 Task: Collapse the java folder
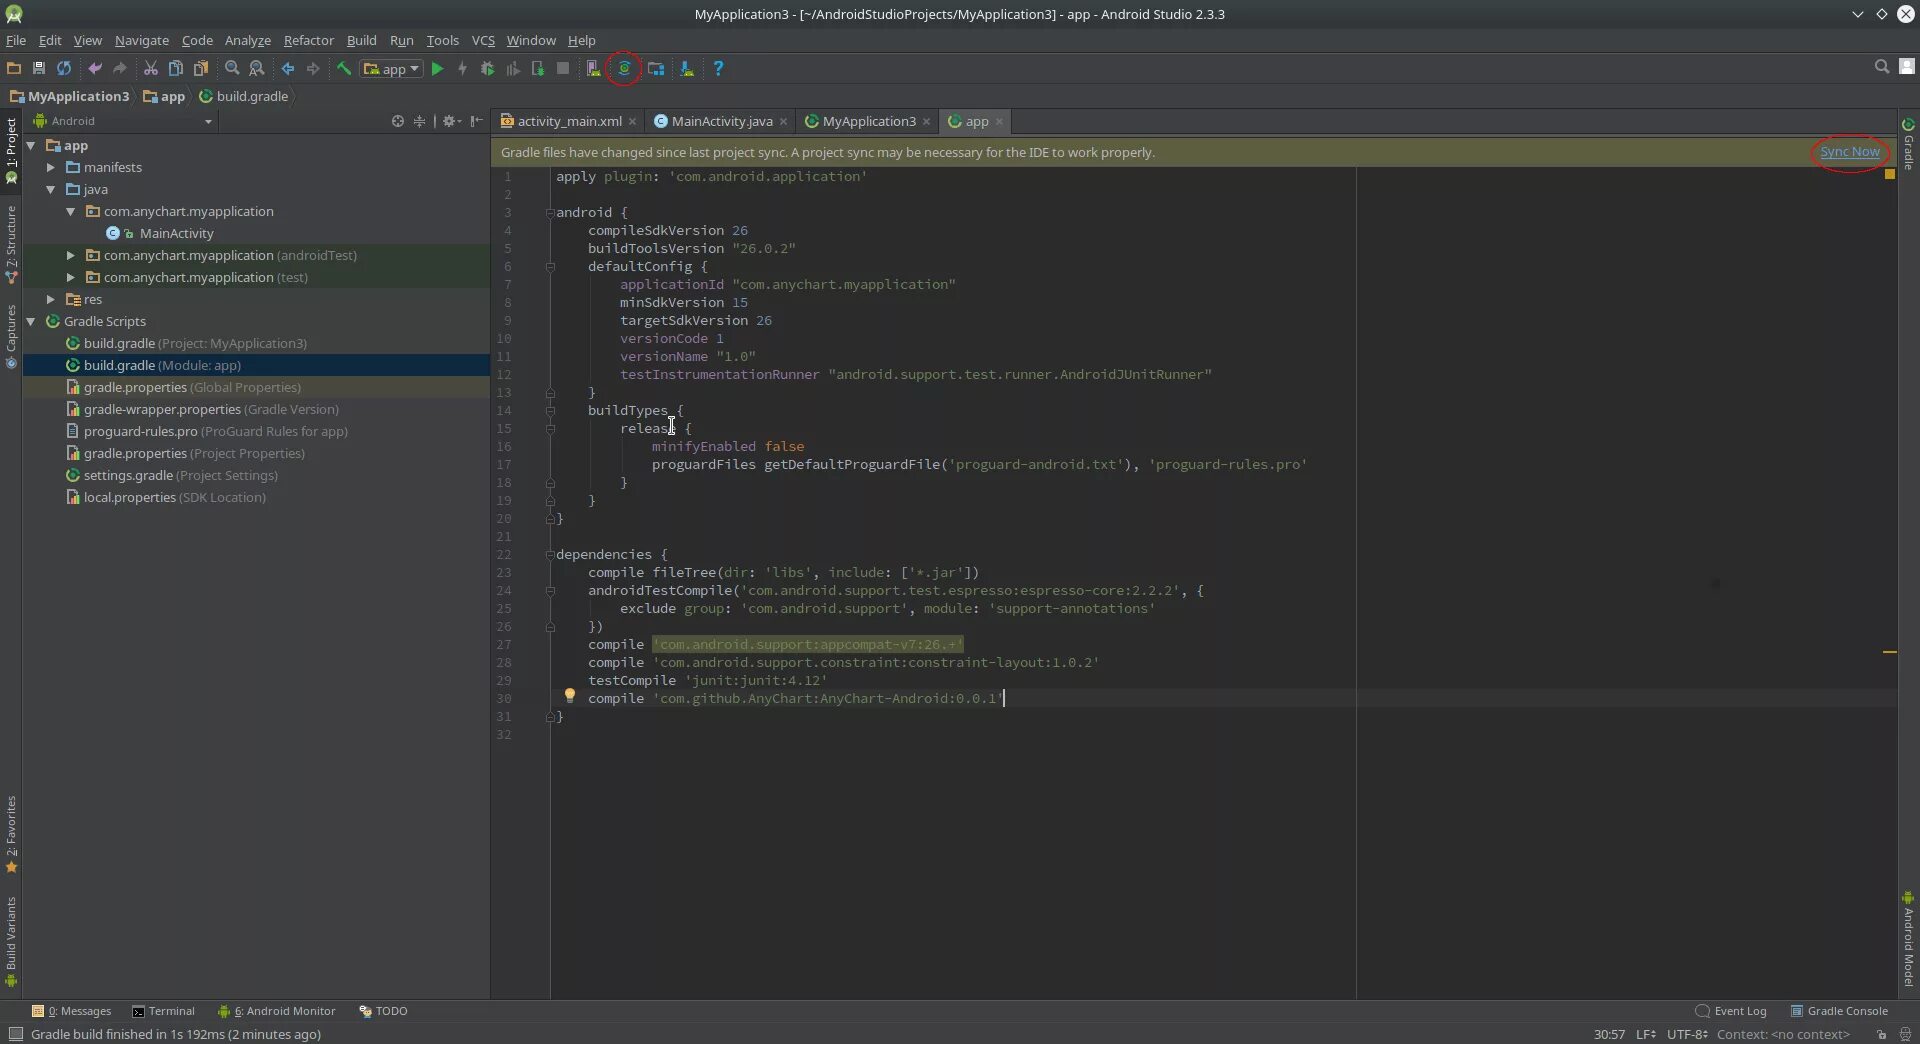pos(51,189)
